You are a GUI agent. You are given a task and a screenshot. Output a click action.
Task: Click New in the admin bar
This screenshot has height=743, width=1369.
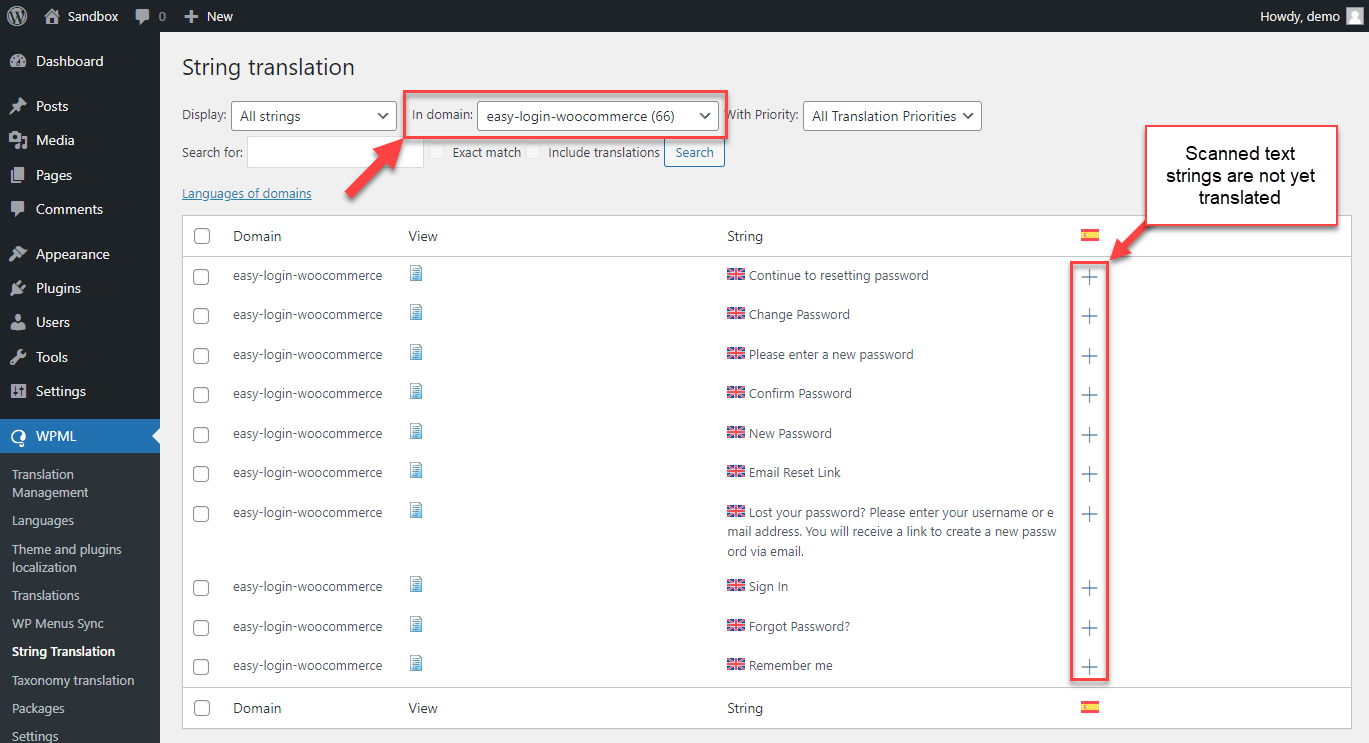coord(209,16)
